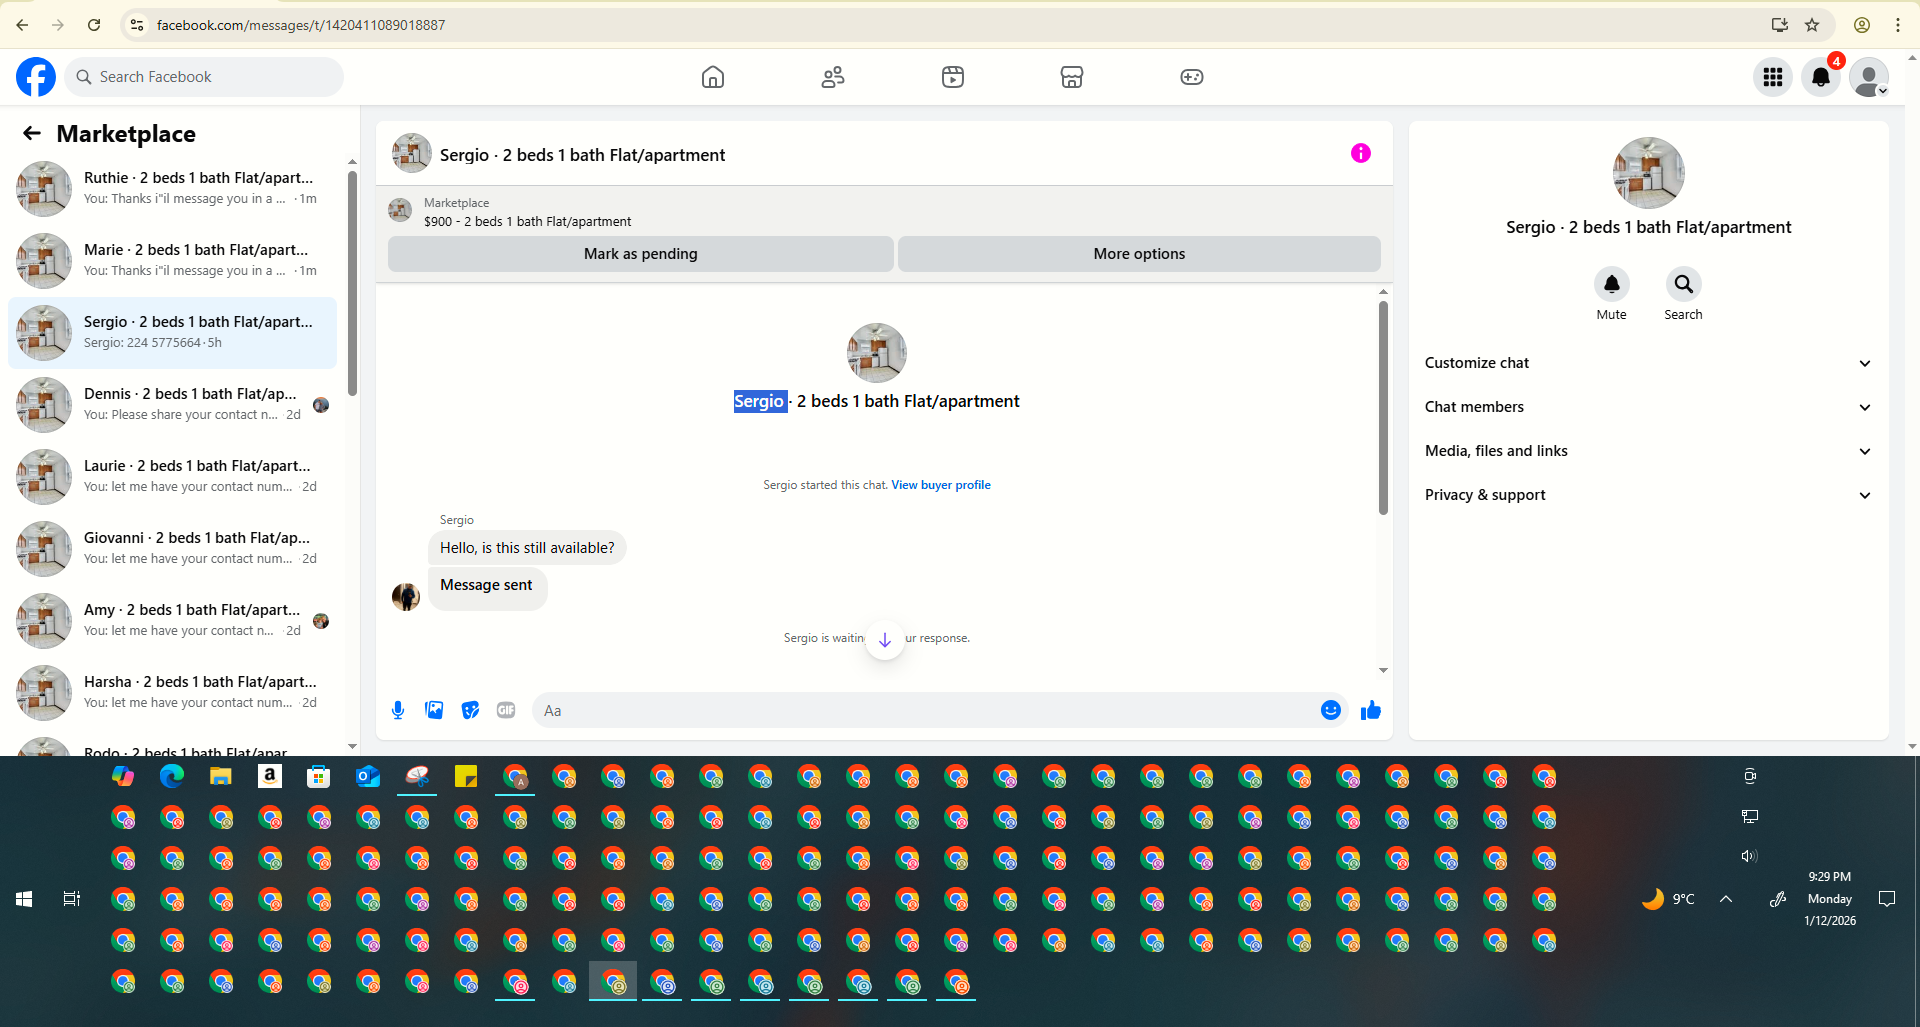Open the Chrome three-dot menu
The image size is (1920, 1027).
coord(1897,25)
